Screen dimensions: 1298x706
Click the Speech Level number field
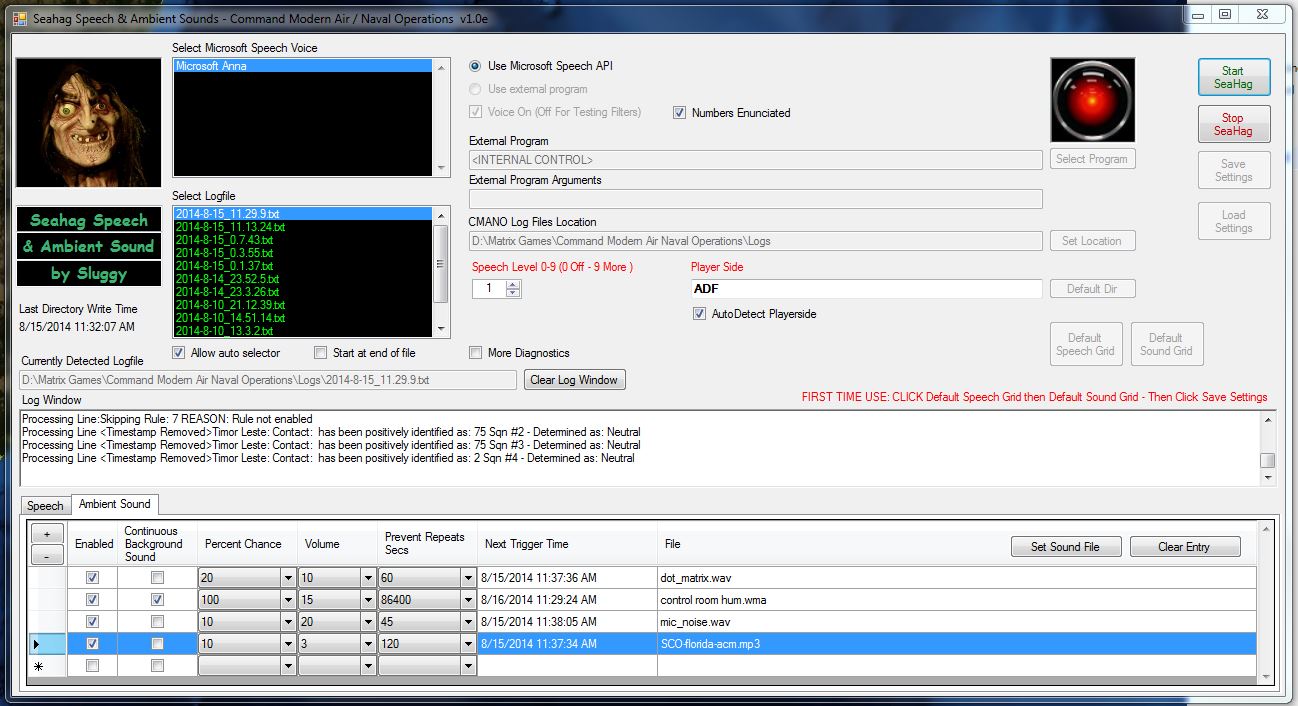(x=489, y=289)
